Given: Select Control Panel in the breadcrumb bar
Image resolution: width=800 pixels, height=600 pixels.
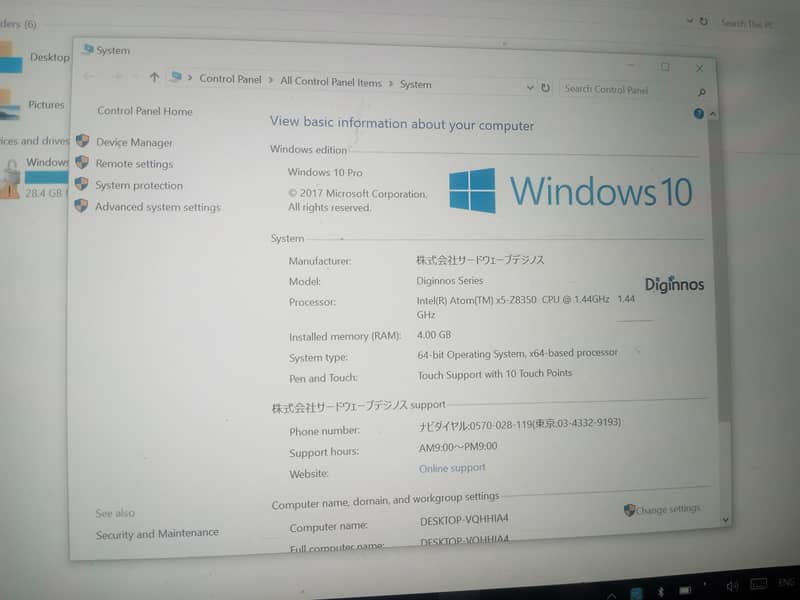Looking at the screenshot, I should point(230,79).
